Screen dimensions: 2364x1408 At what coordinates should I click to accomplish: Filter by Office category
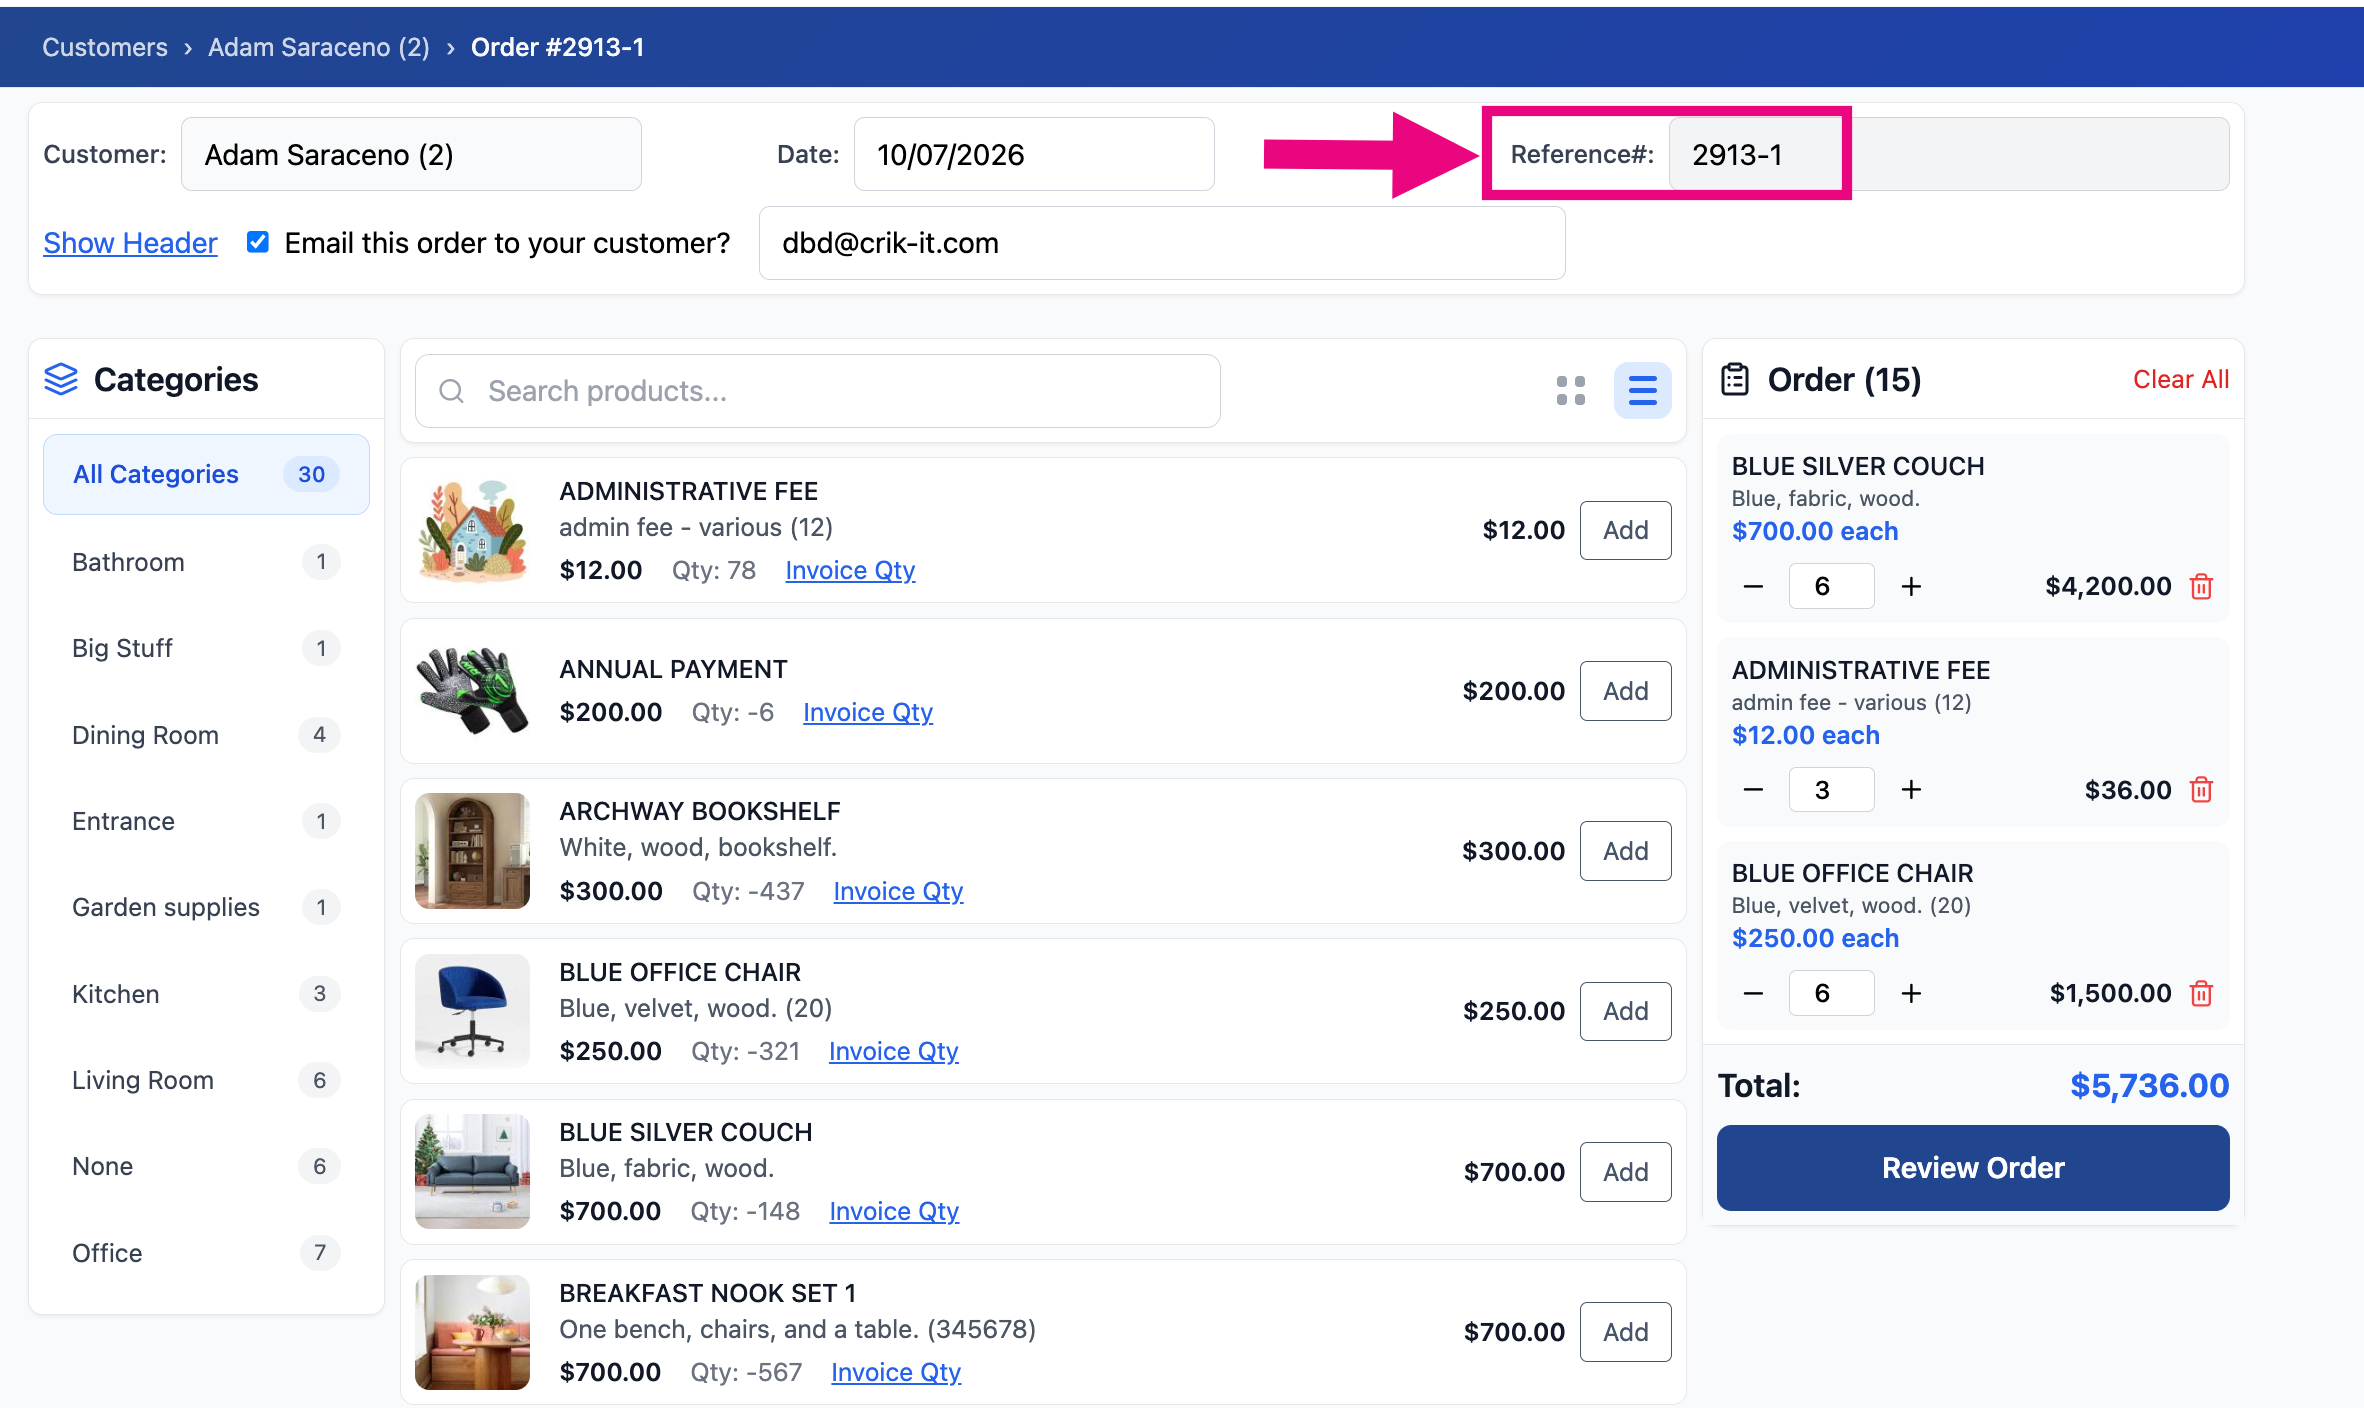(x=206, y=1253)
